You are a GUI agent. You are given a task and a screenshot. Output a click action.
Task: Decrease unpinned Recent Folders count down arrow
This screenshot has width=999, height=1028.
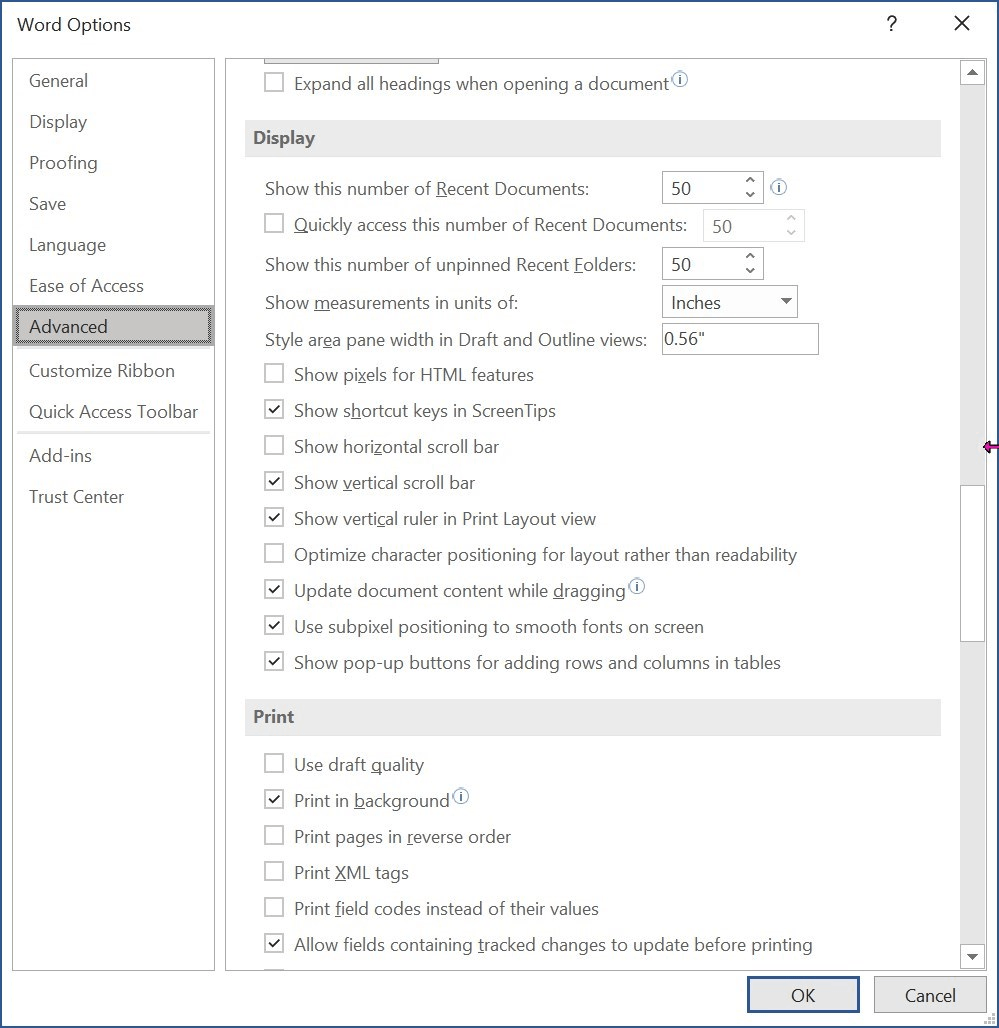pyautogui.click(x=751, y=271)
